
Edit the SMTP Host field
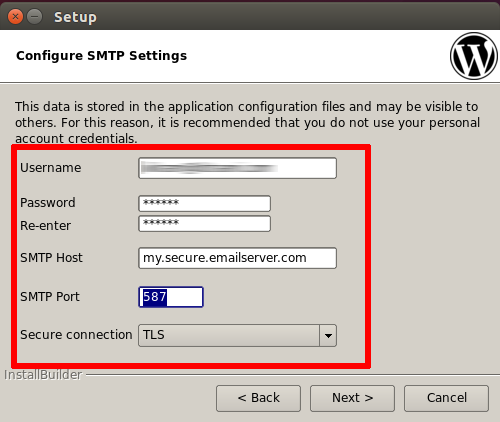tap(237, 258)
